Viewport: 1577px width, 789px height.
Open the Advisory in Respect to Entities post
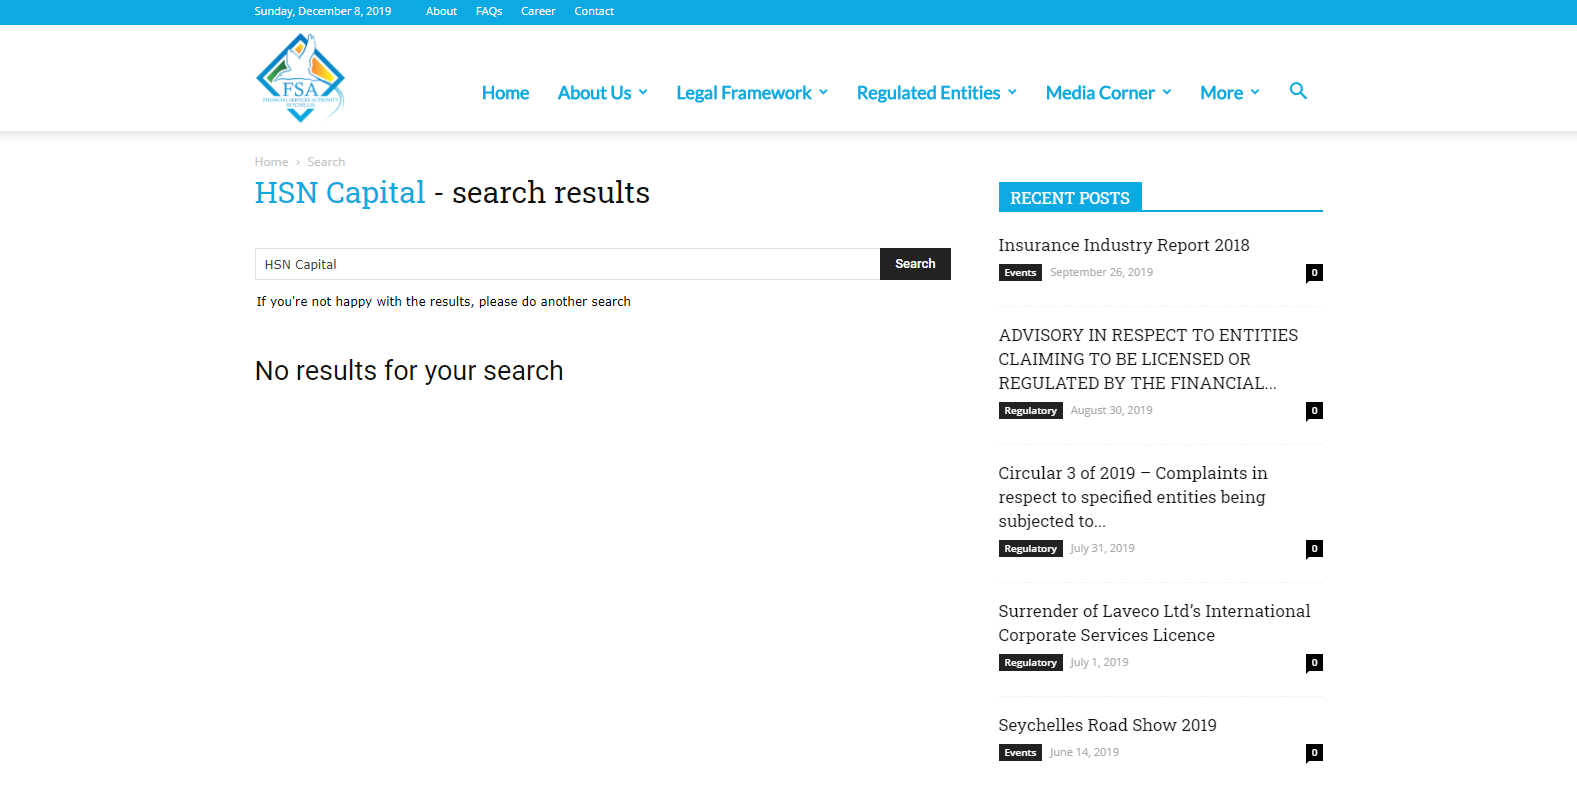[1148, 359]
